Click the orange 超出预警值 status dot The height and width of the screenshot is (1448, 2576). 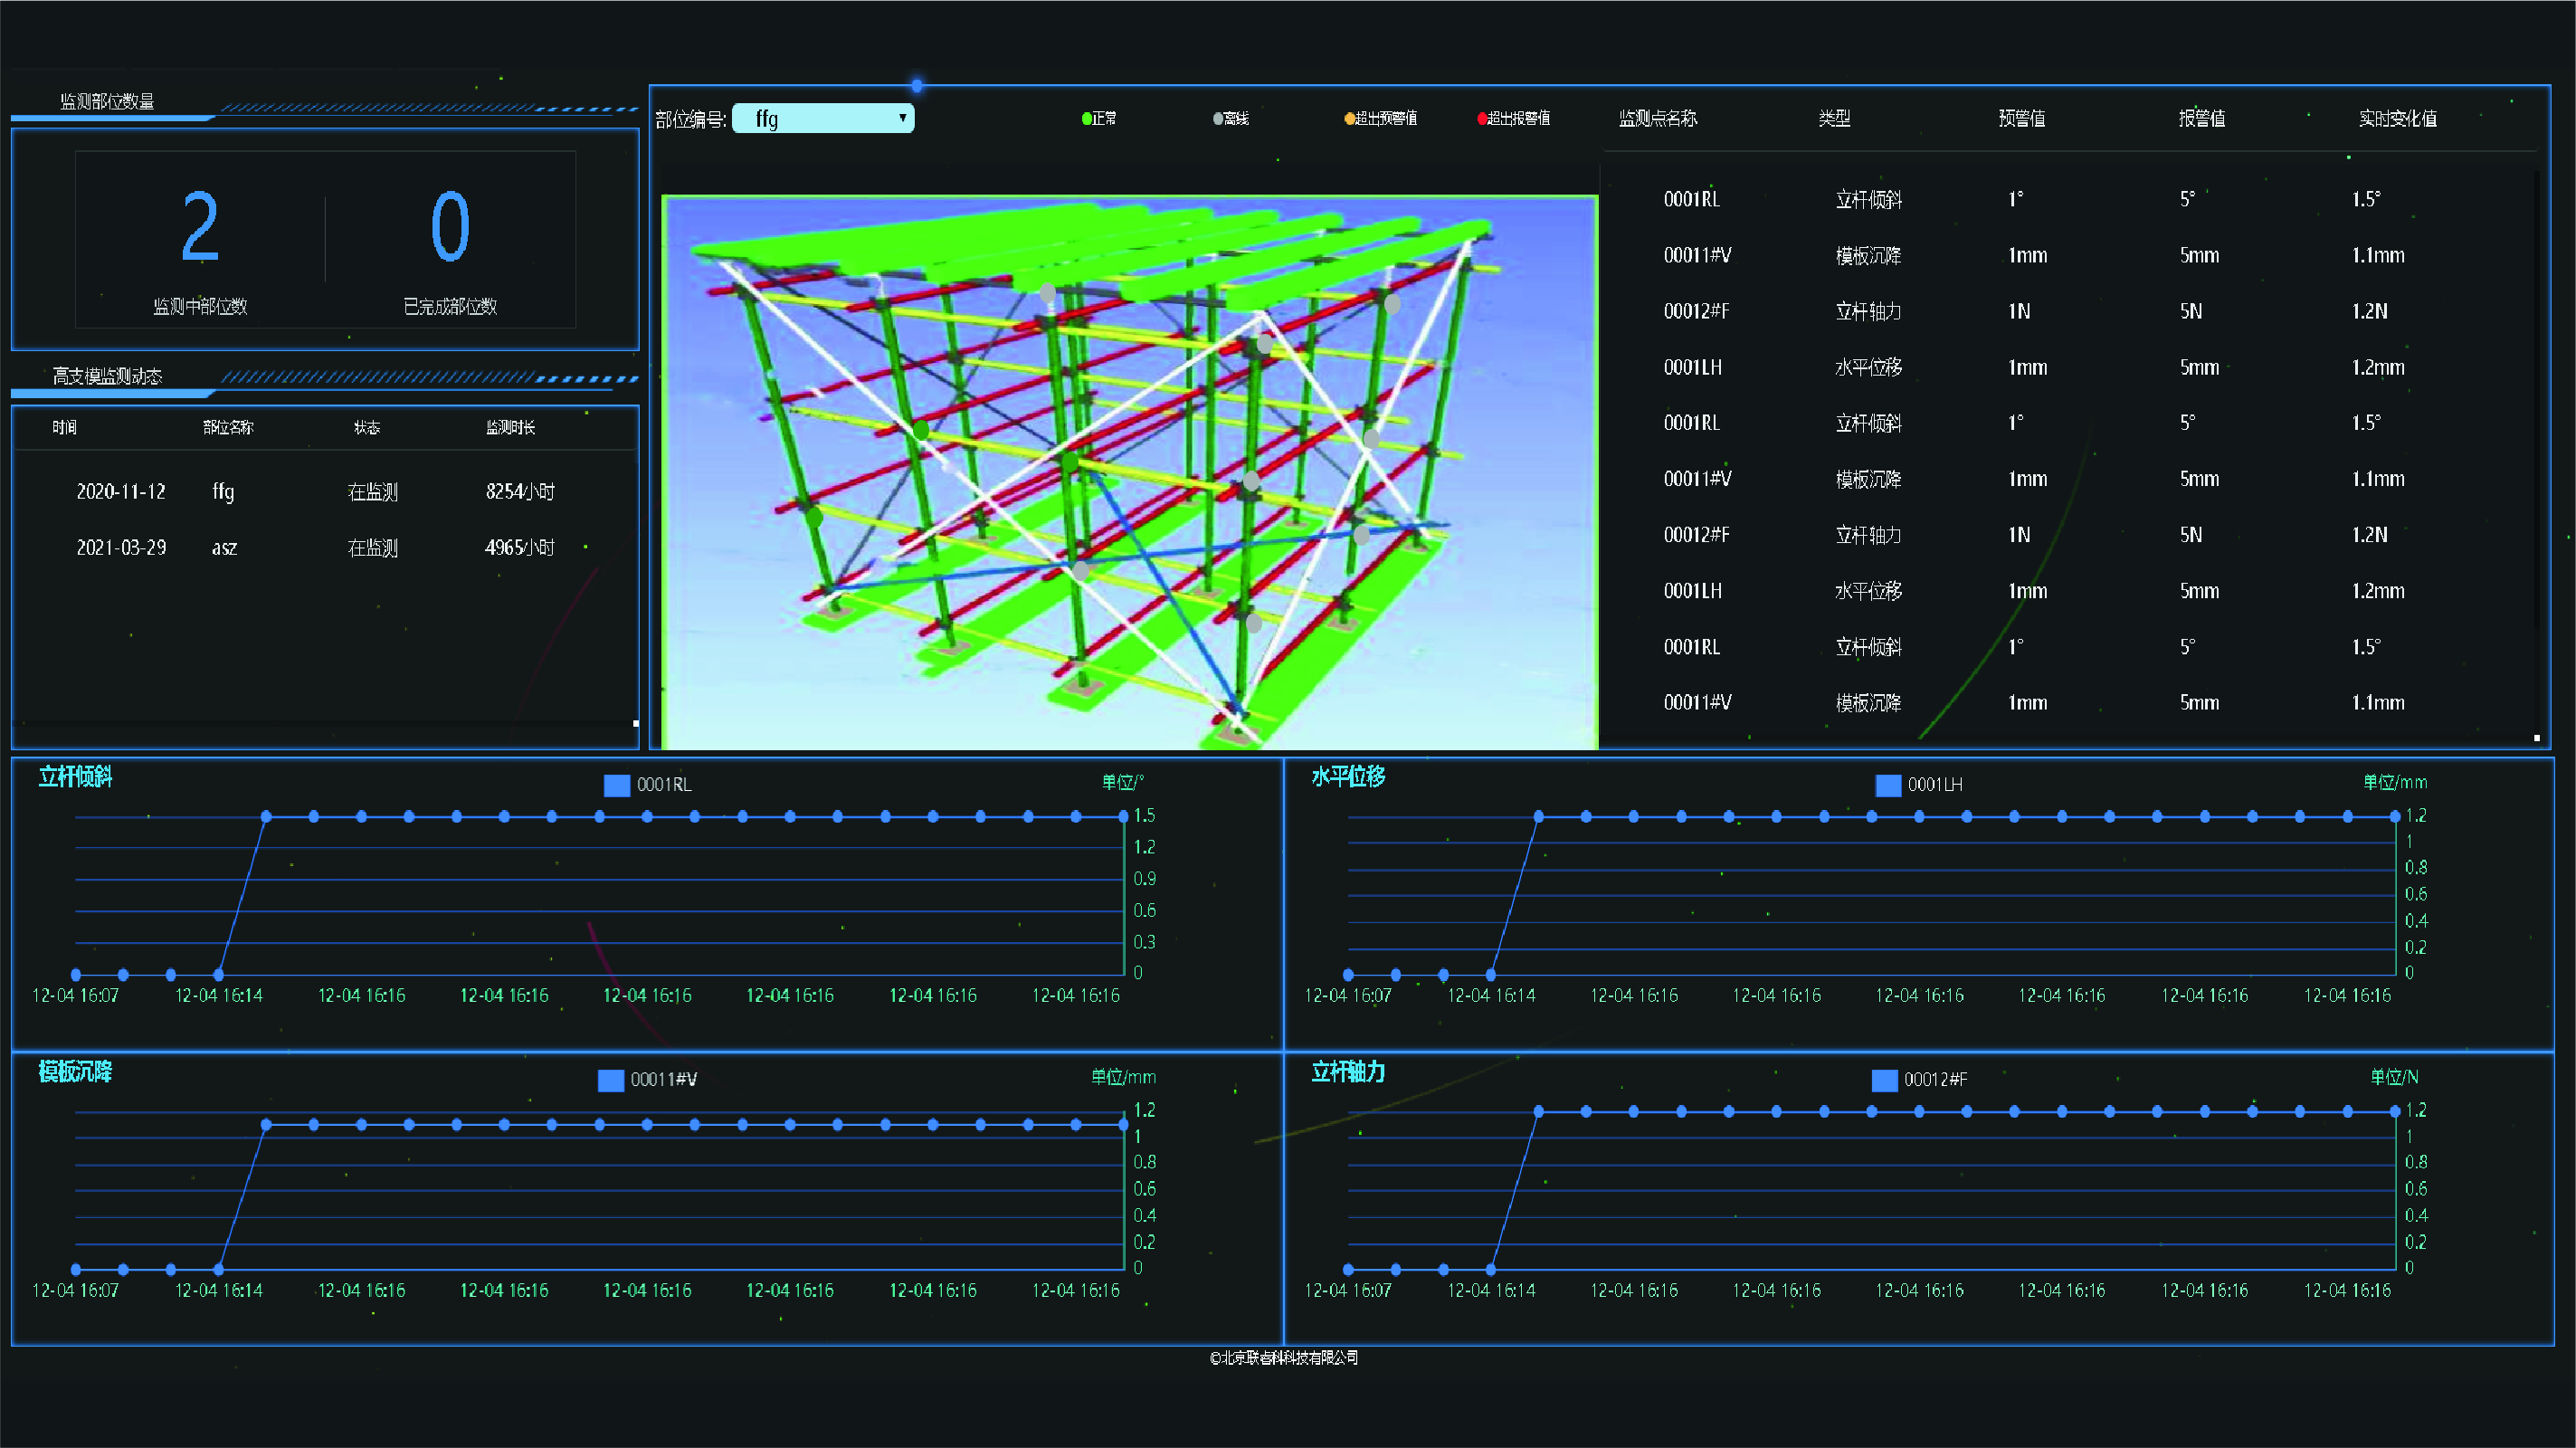click(x=1350, y=118)
